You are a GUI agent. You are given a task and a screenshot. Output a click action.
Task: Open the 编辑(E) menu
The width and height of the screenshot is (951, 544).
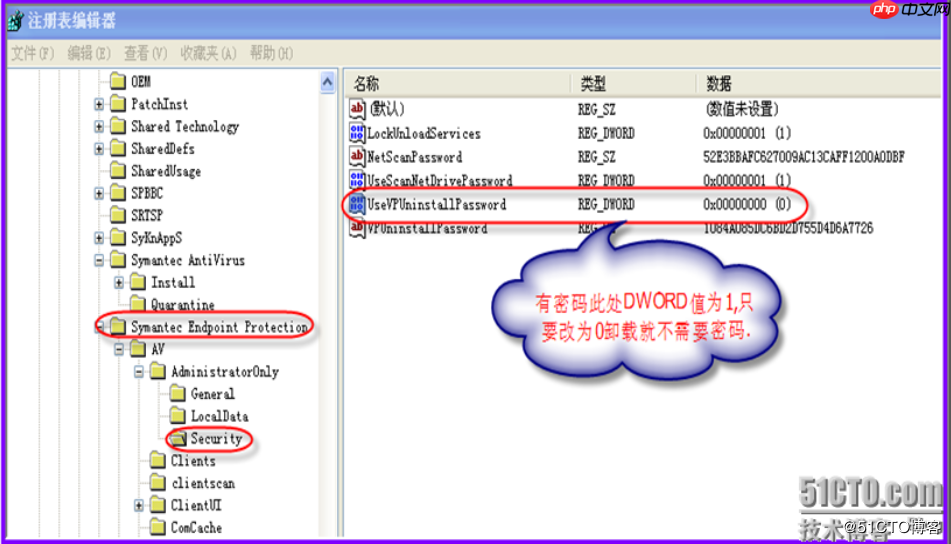(89, 53)
